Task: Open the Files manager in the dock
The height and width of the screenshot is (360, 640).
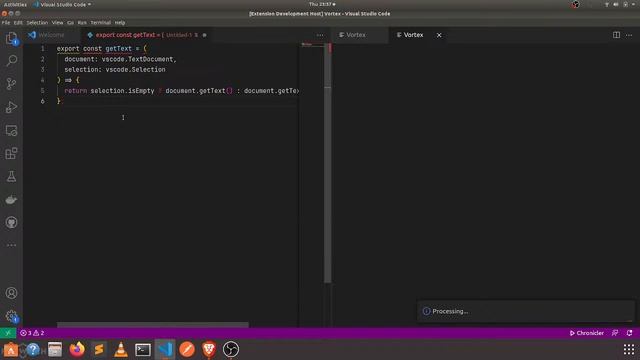Action: (x=55, y=349)
